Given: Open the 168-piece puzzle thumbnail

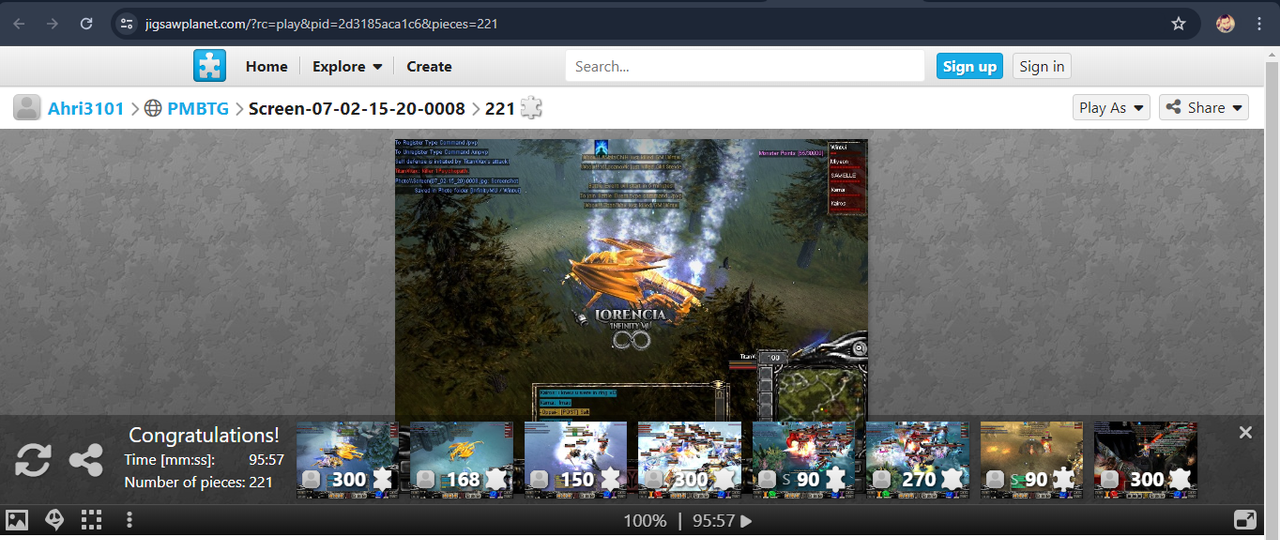Looking at the screenshot, I should [461, 460].
